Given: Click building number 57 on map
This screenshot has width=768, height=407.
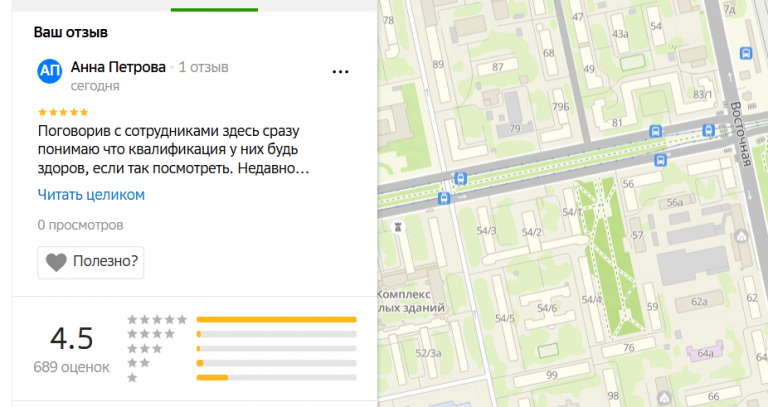Looking at the screenshot, I should (637, 236).
